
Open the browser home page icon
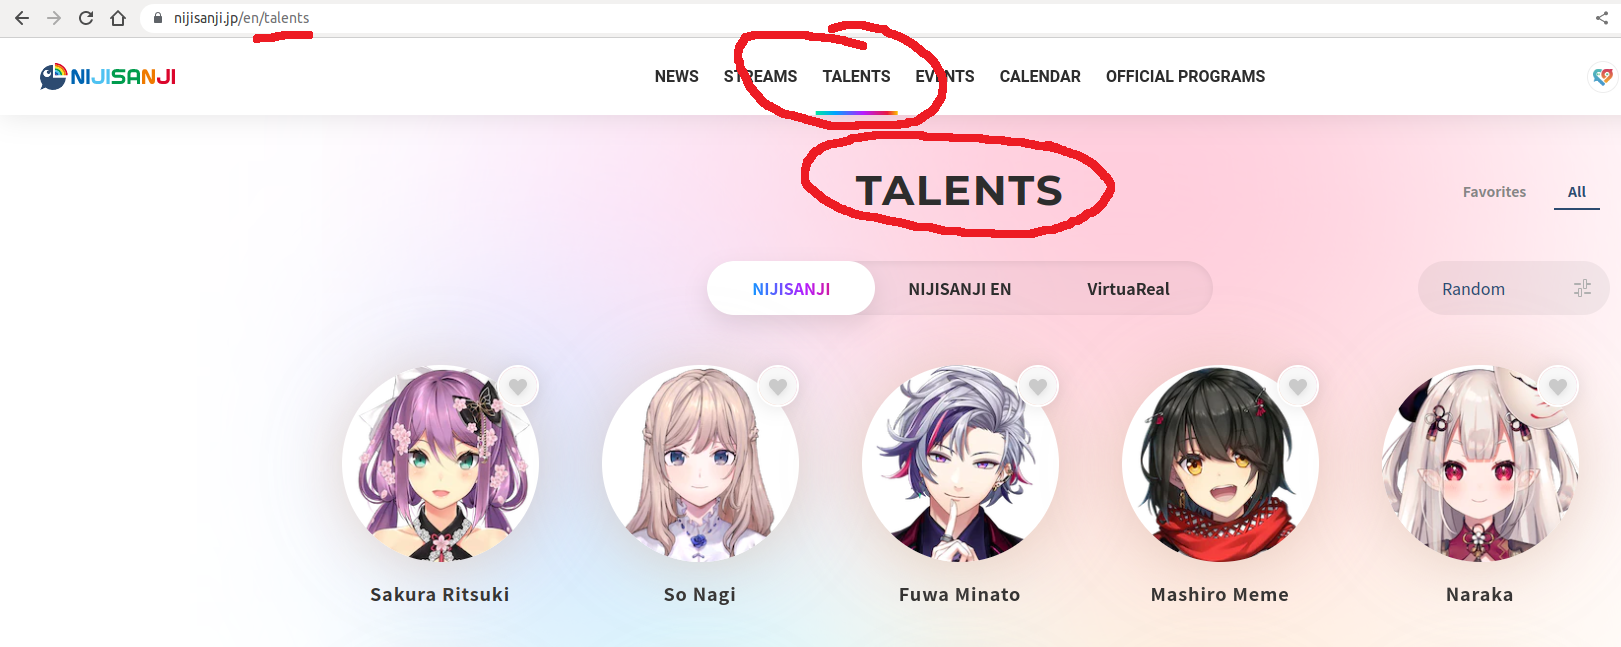tap(118, 18)
